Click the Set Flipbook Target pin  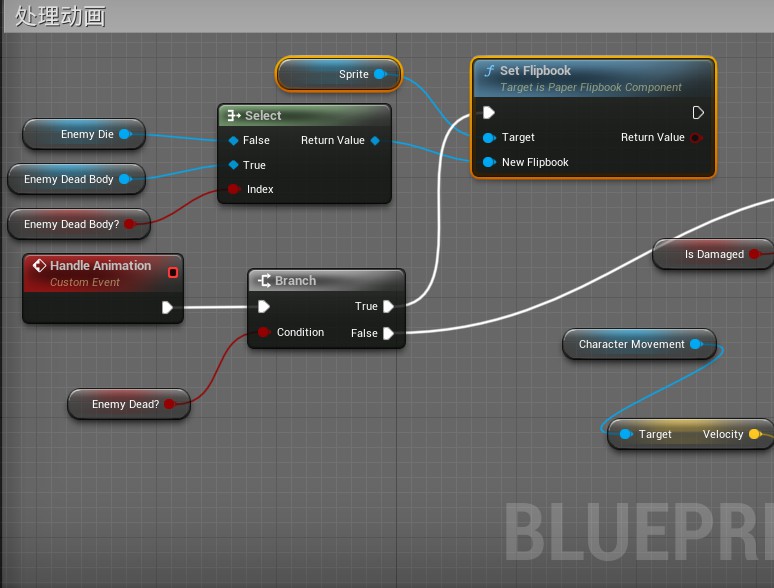489,137
